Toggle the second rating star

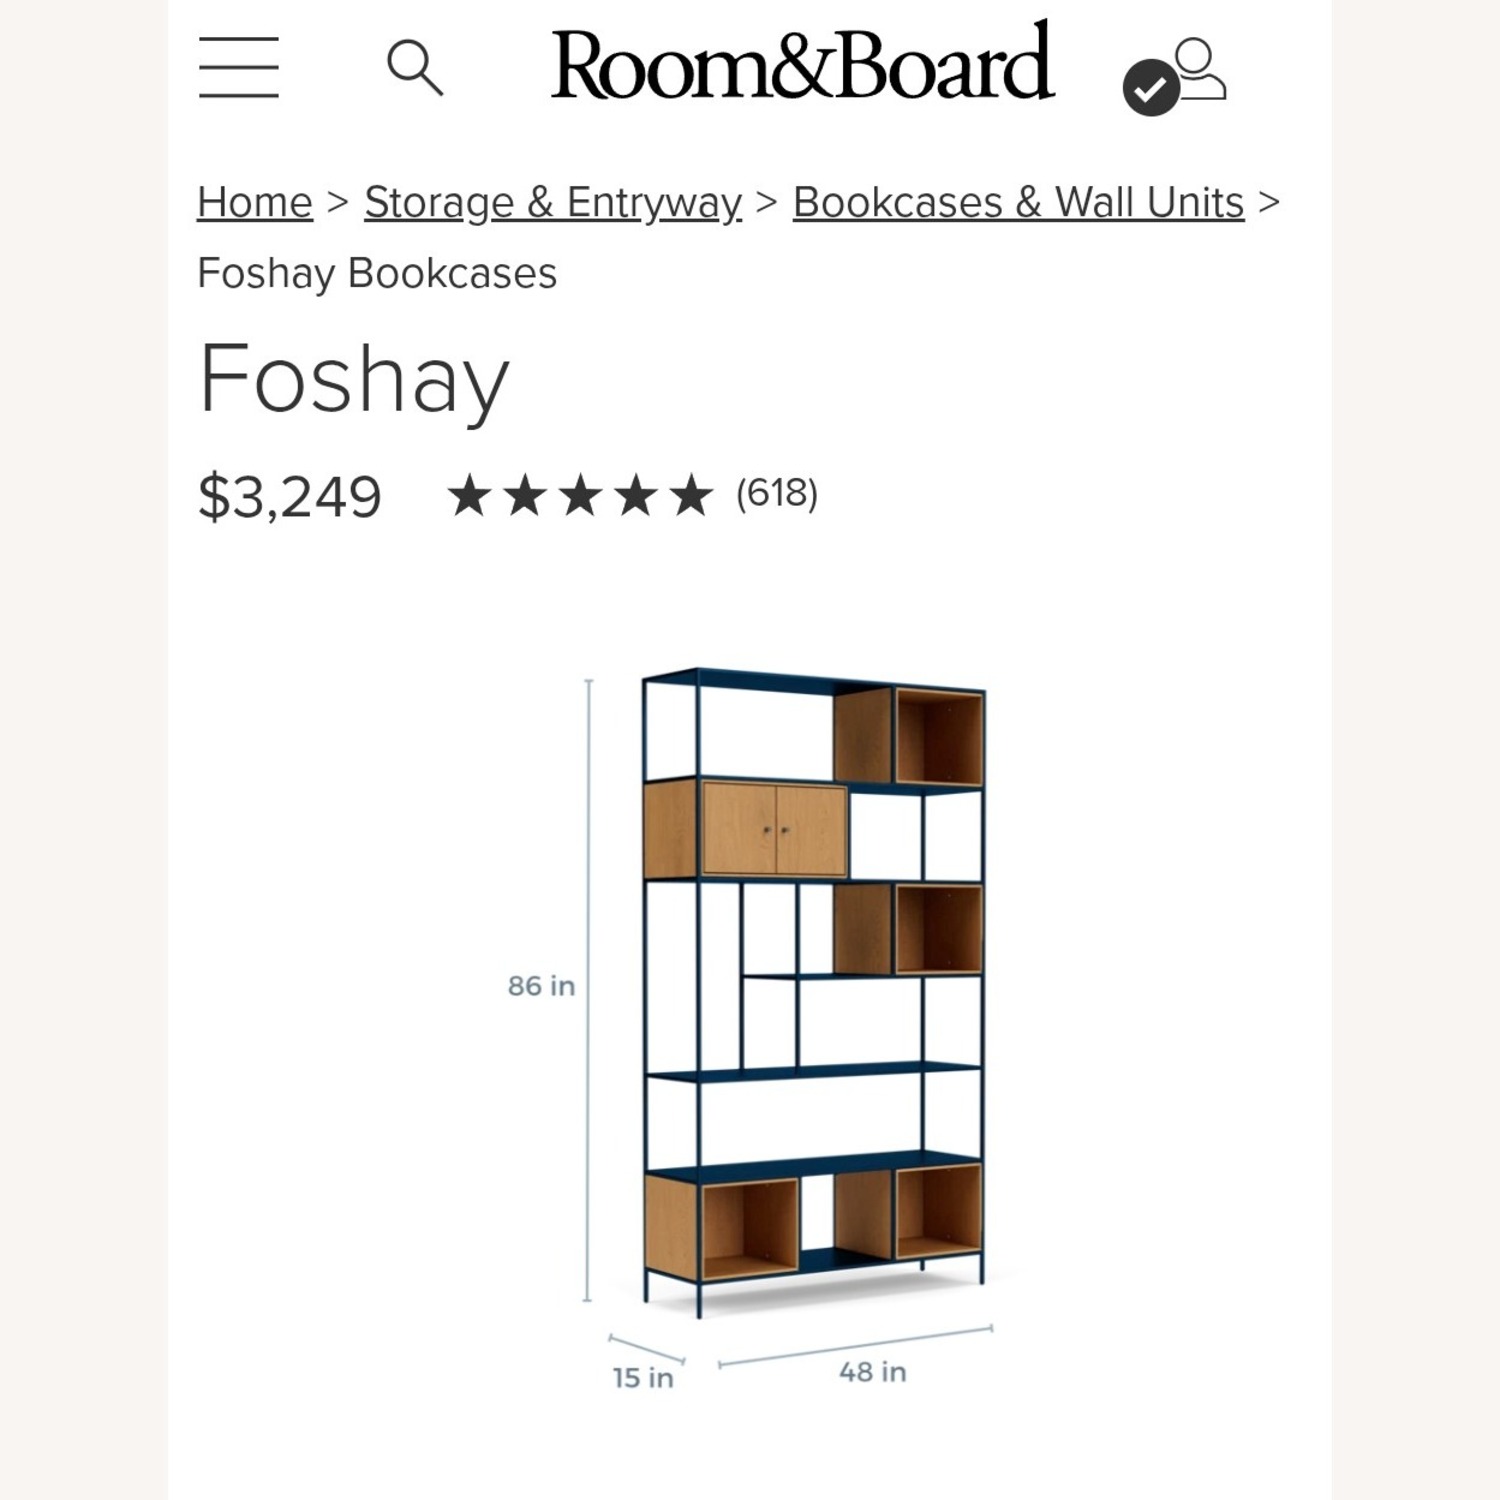pyautogui.click(x=525, y=495)
